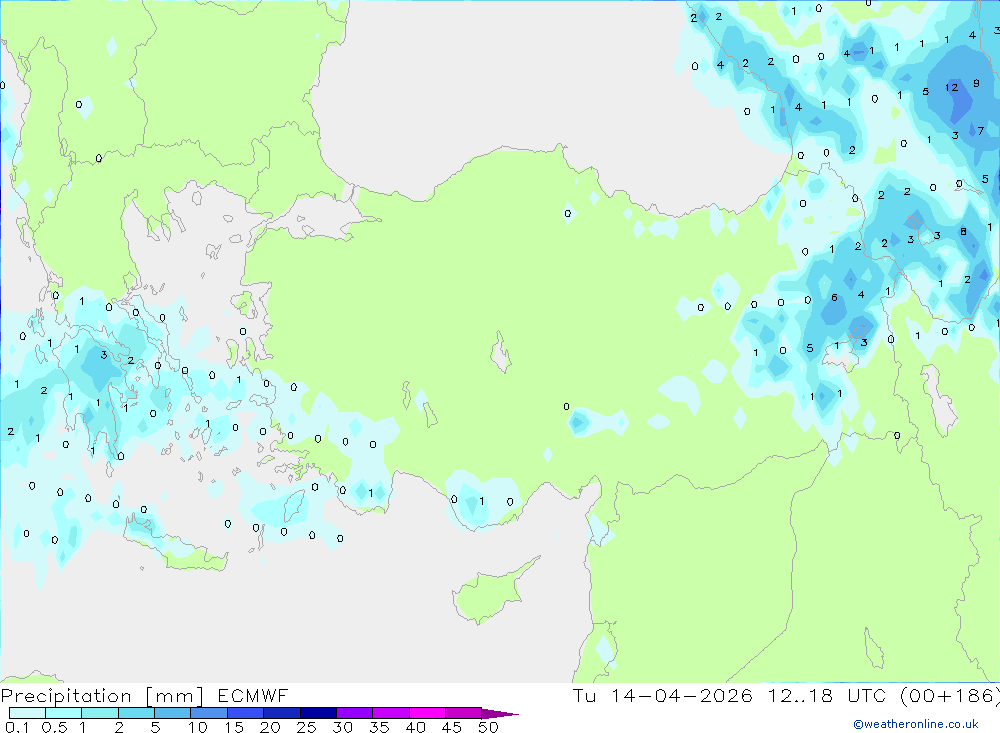Click the 'Precipitation [mm]' title text
This screenshot has height=733, width=1000.
click(102, 696)
